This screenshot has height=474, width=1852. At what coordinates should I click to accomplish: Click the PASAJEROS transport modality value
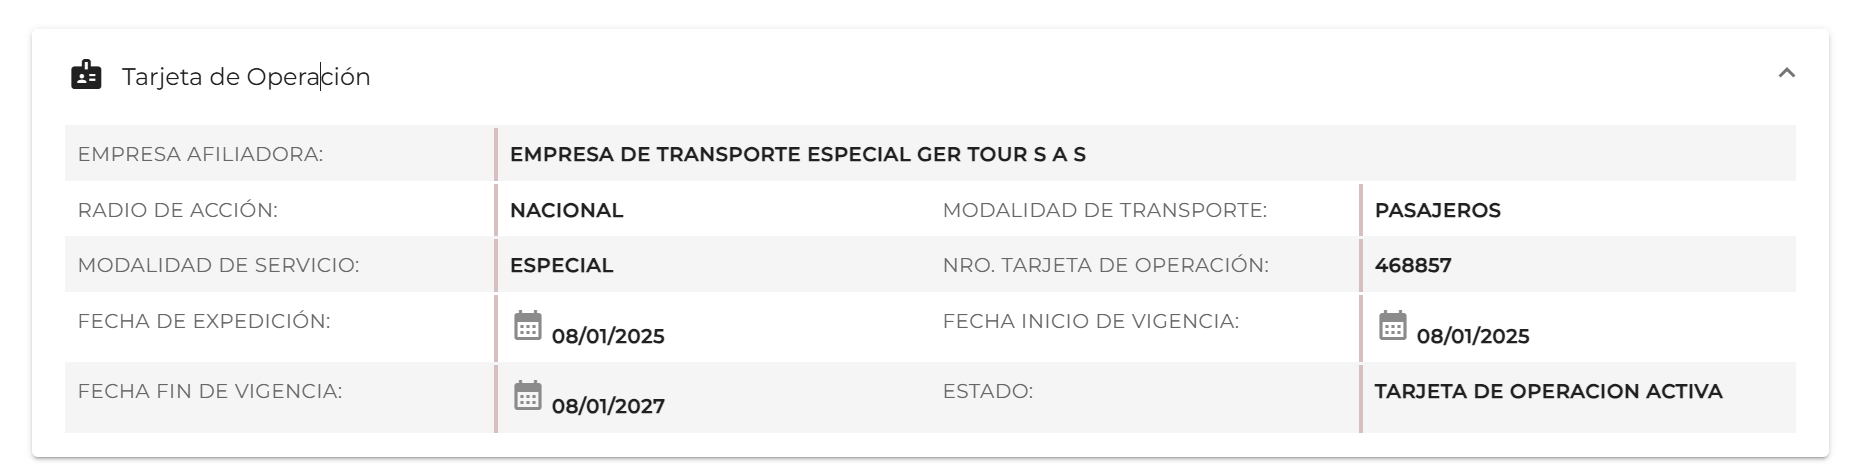click(1437, 210)
